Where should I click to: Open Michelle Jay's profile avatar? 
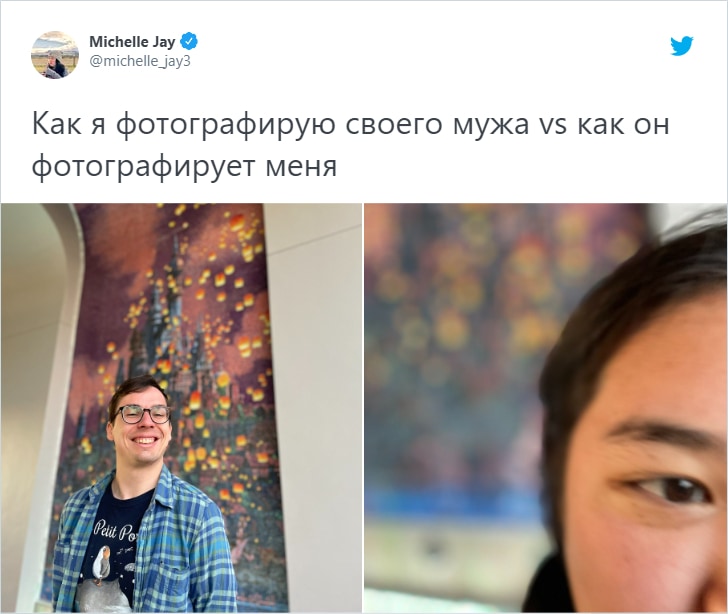(55, 55)
